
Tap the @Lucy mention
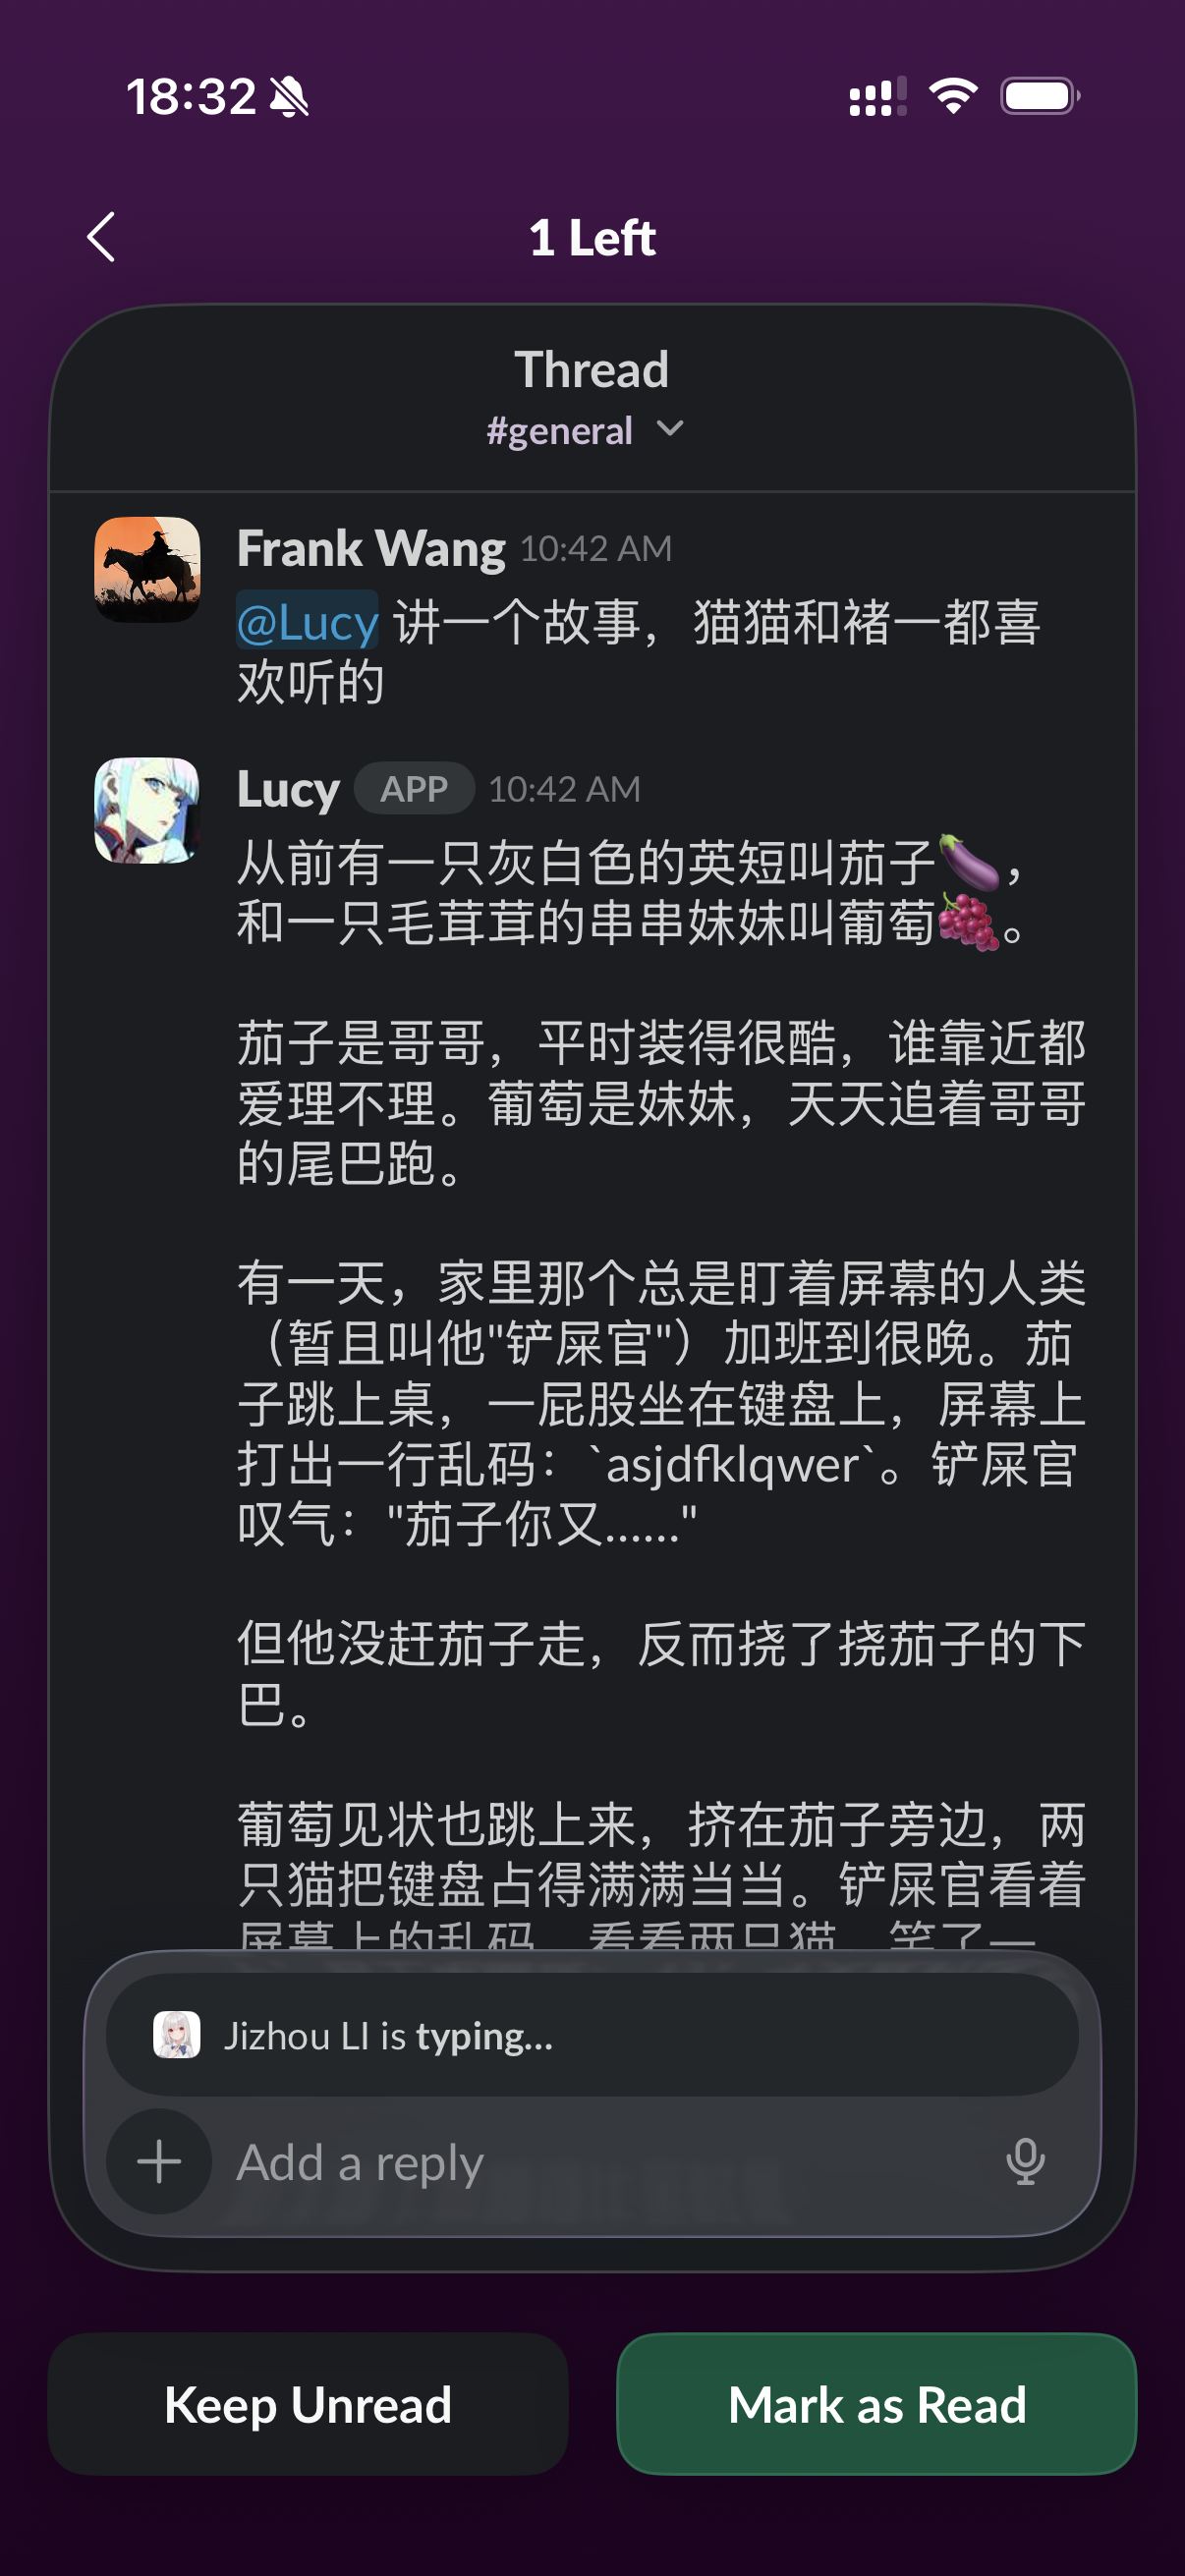click(x=307, y=621)
